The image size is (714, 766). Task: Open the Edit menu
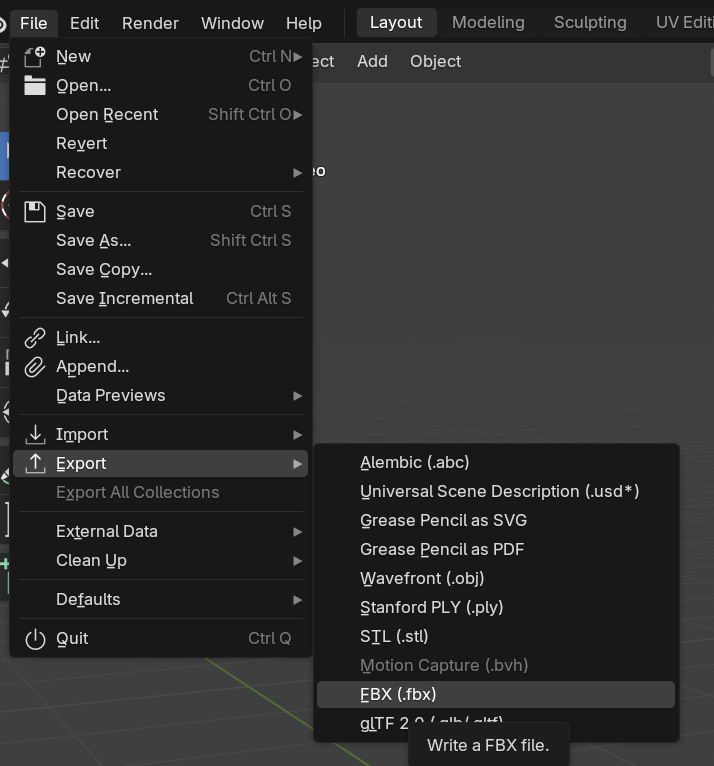coord(84,23)
